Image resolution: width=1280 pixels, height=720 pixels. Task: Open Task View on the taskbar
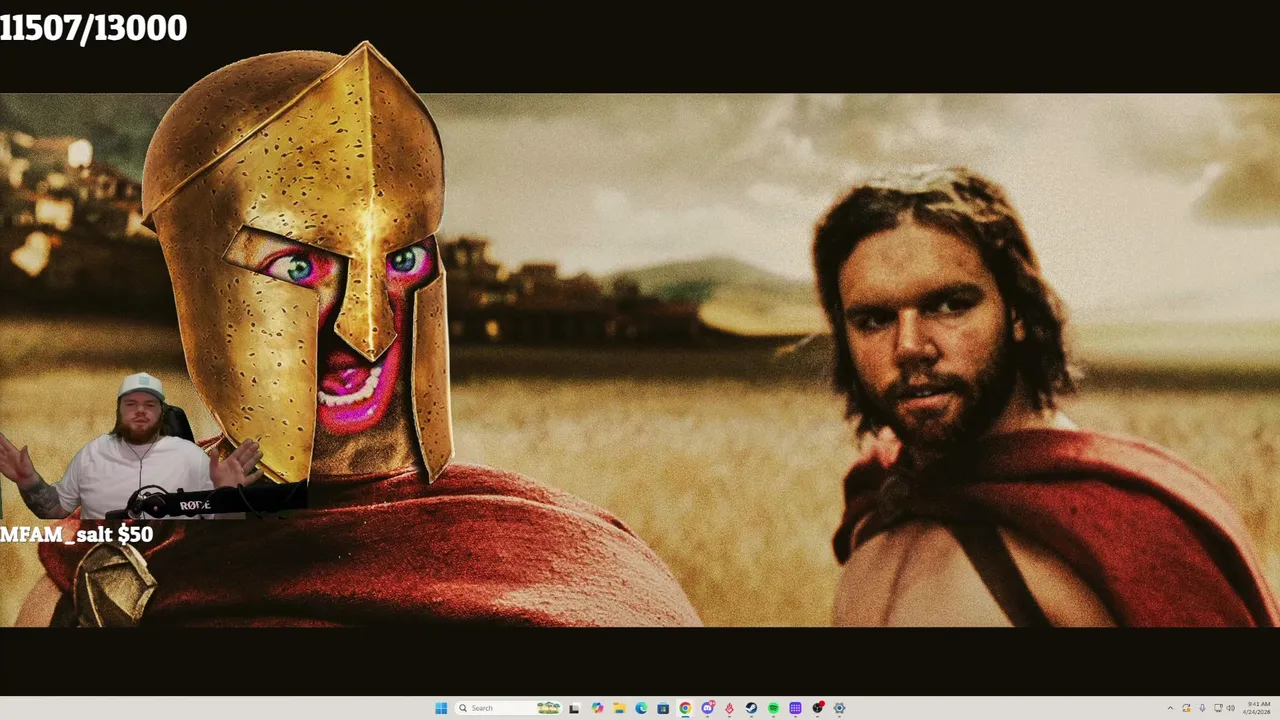tap(574, 708)
